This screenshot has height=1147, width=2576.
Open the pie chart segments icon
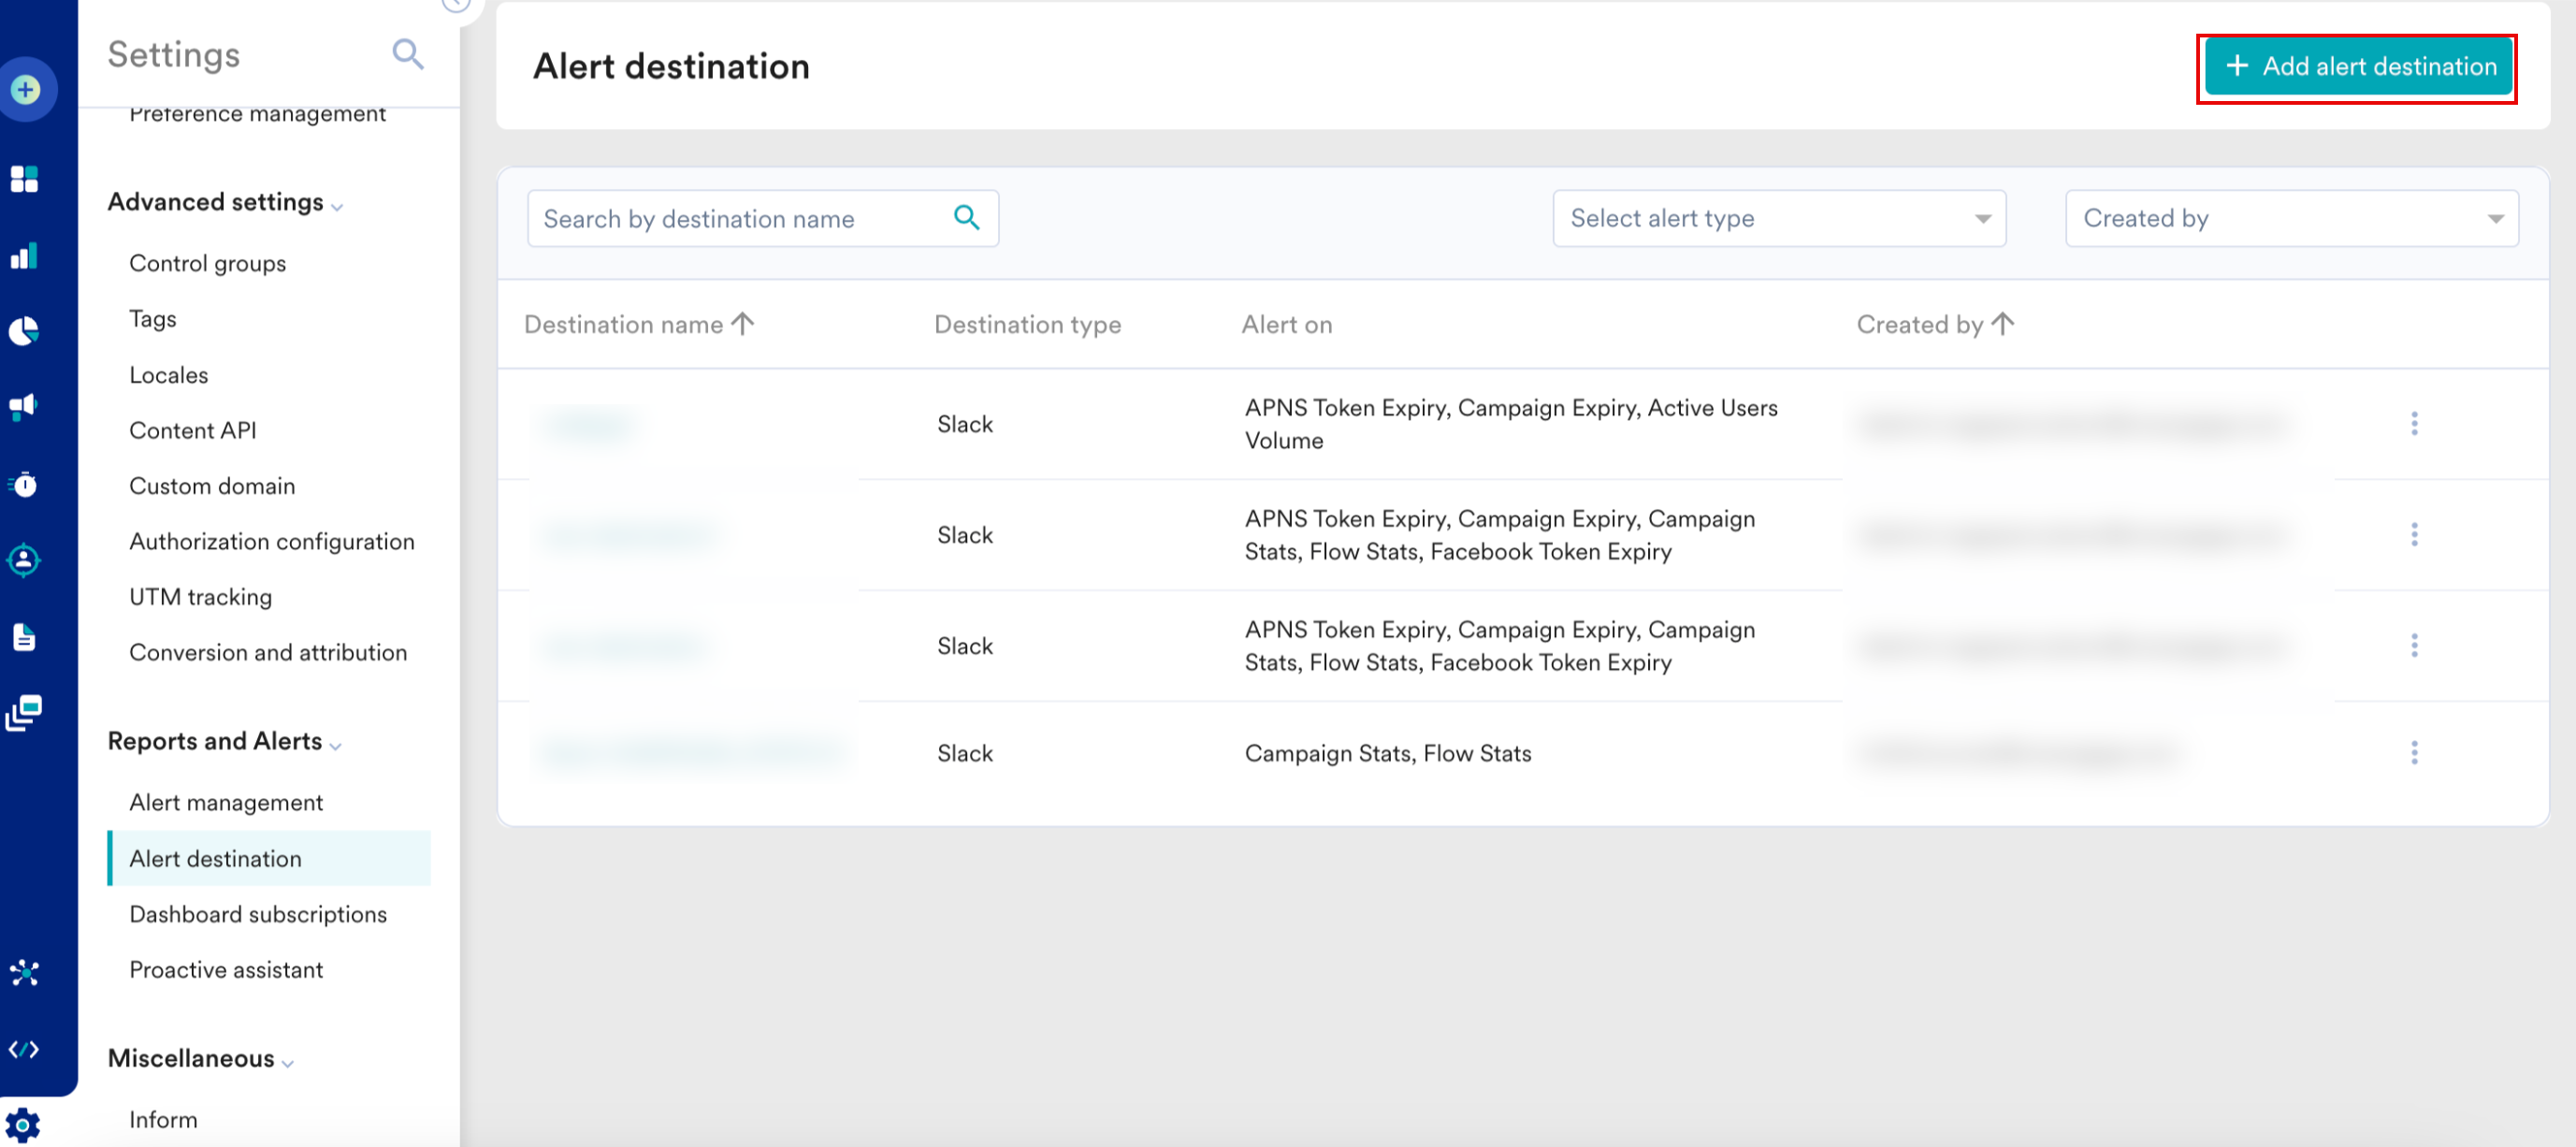[24, 331]
